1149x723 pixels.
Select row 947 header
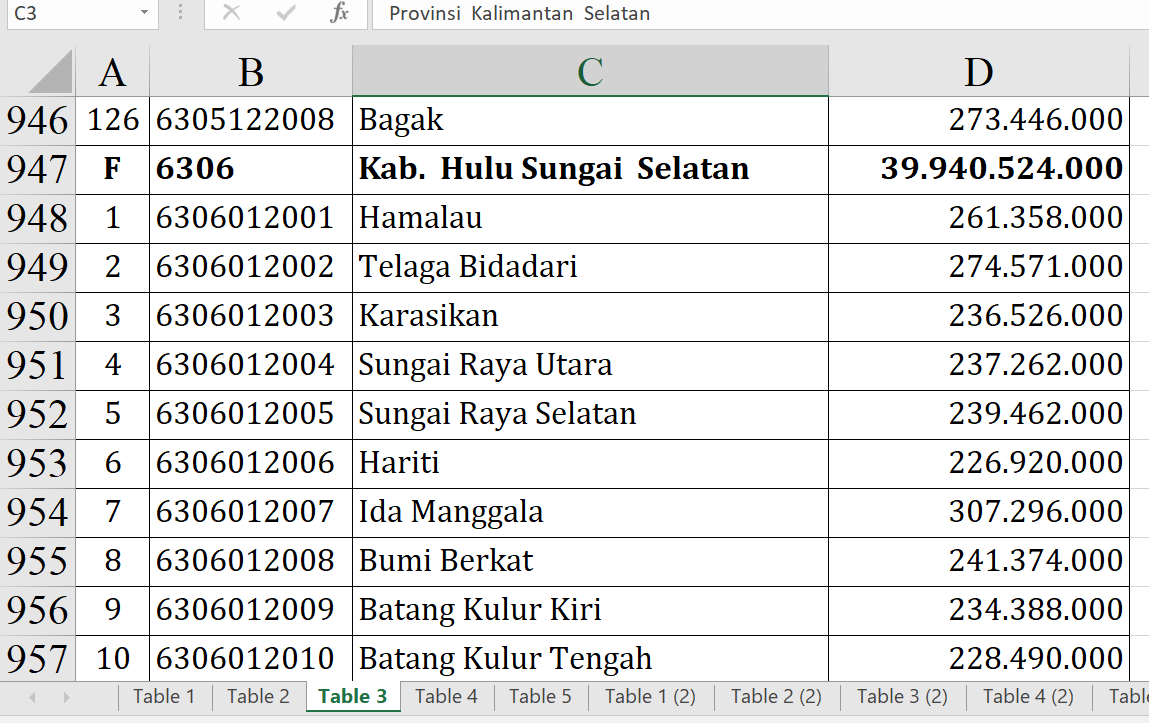[38, 170]
